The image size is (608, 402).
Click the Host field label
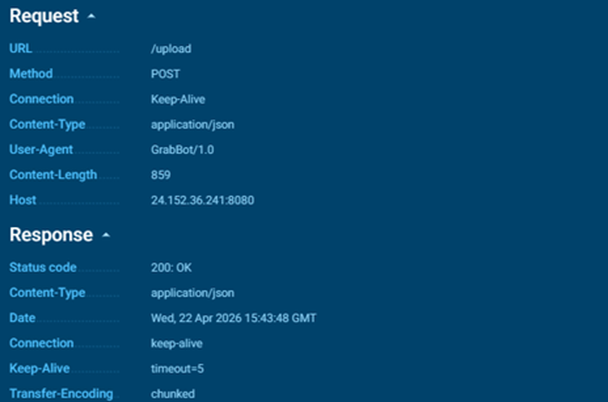(22, 201)
